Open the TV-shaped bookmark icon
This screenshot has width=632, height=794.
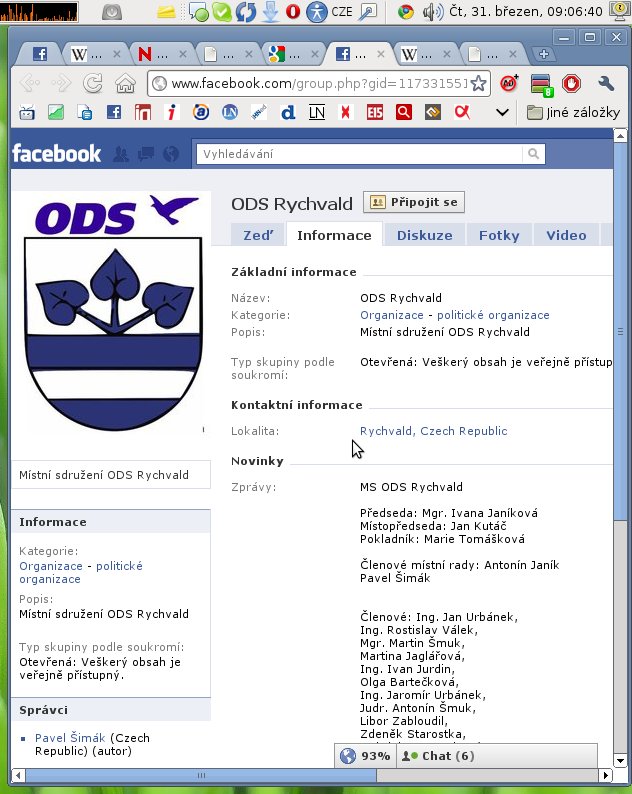[x=27, y=112]
